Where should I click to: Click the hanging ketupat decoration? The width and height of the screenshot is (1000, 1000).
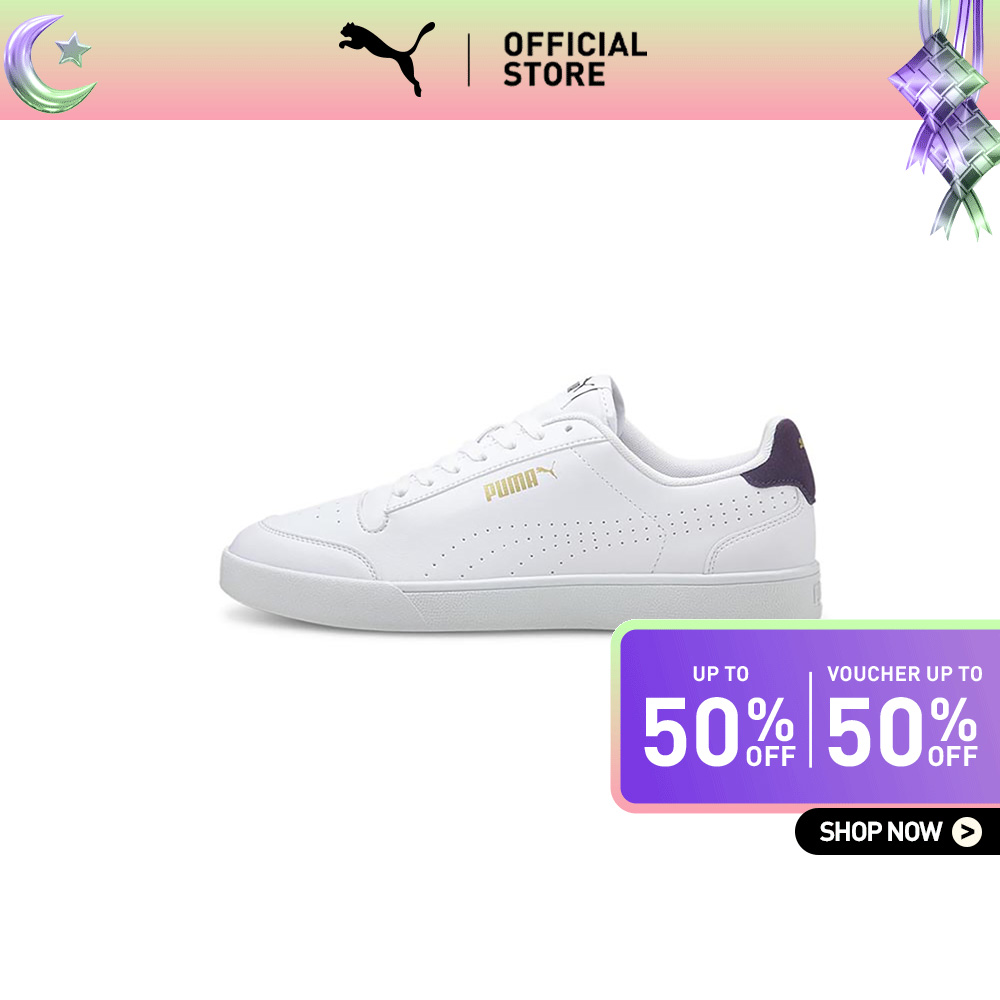point(946,118)
